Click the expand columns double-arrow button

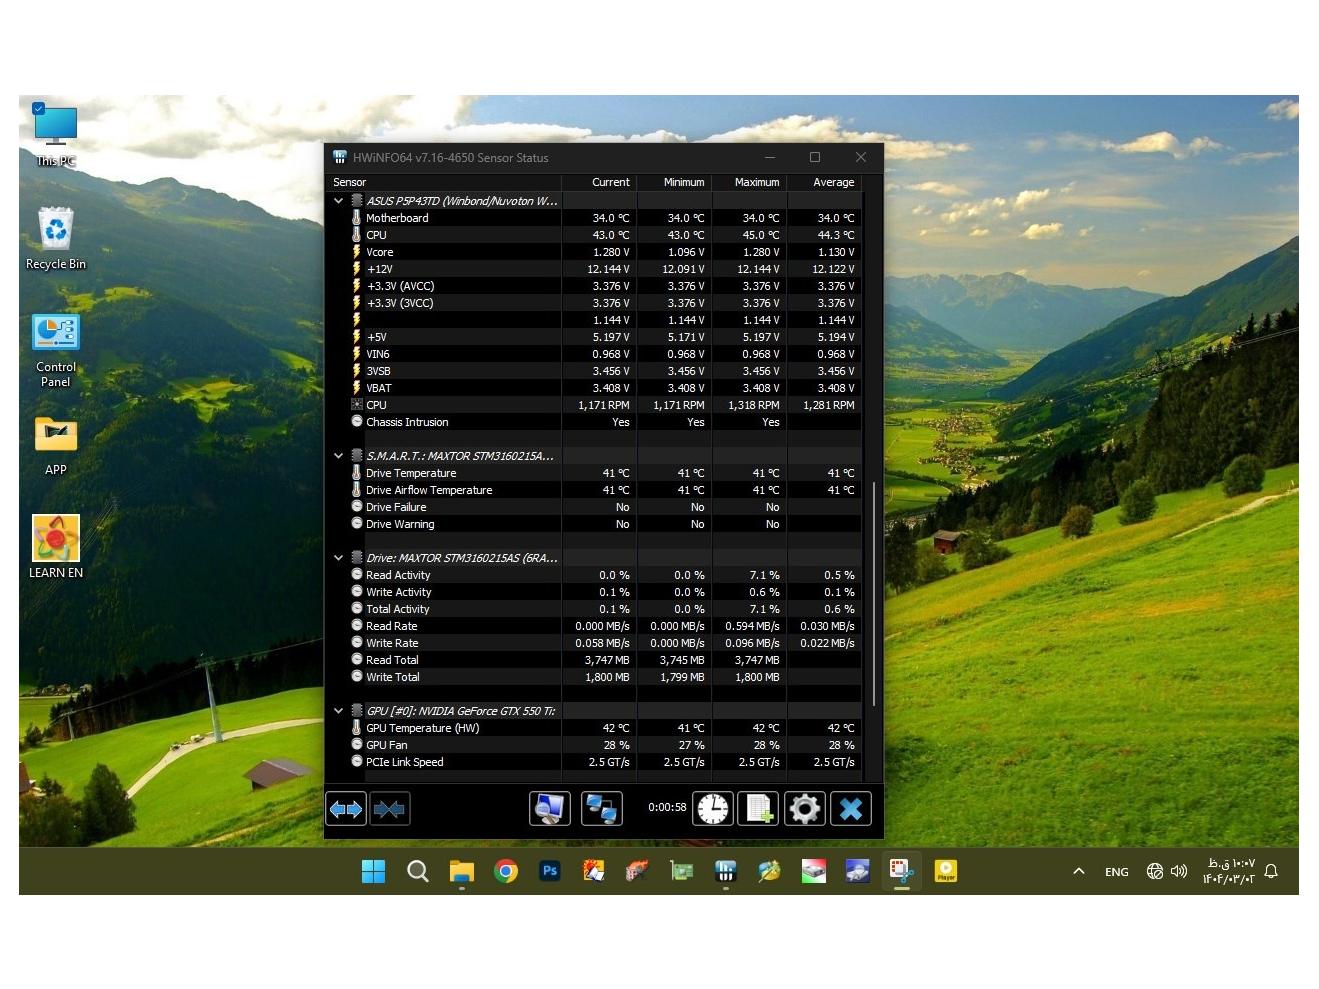click(x=346, y=808)
